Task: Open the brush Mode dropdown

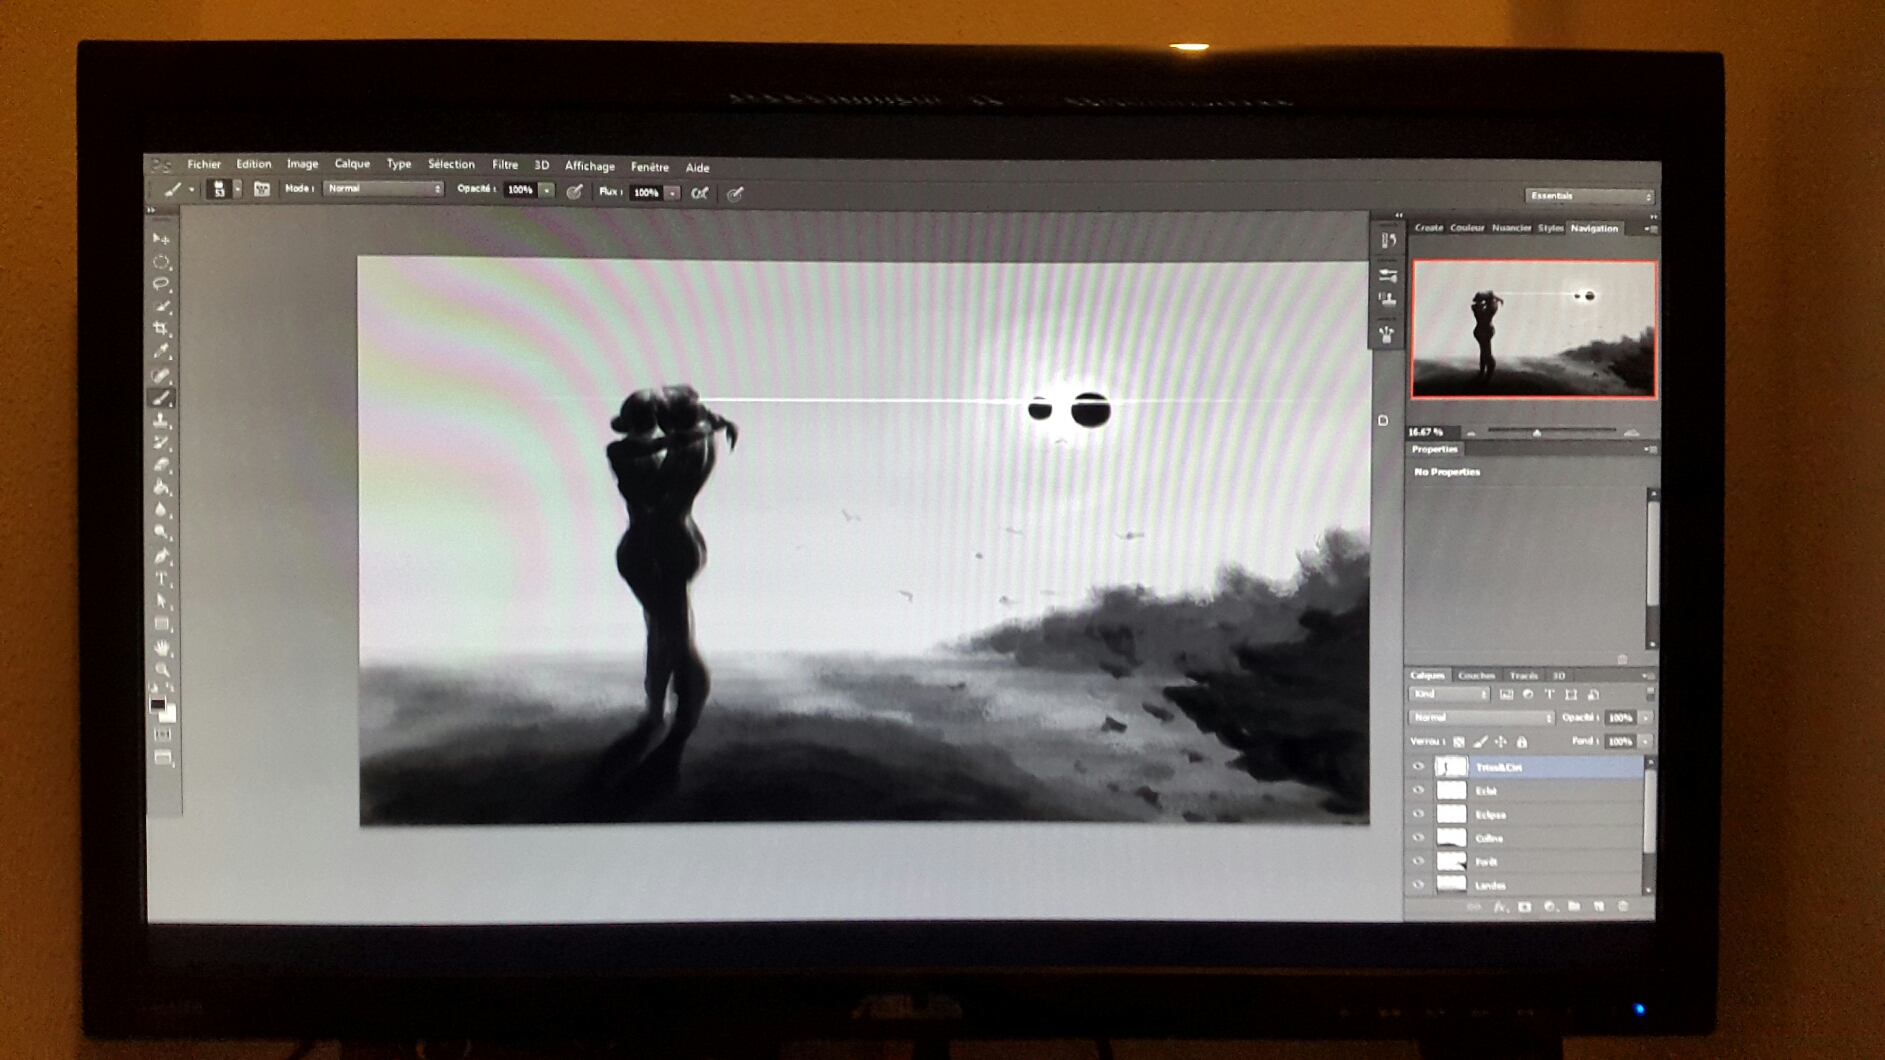Action: [x=383, y=189]
